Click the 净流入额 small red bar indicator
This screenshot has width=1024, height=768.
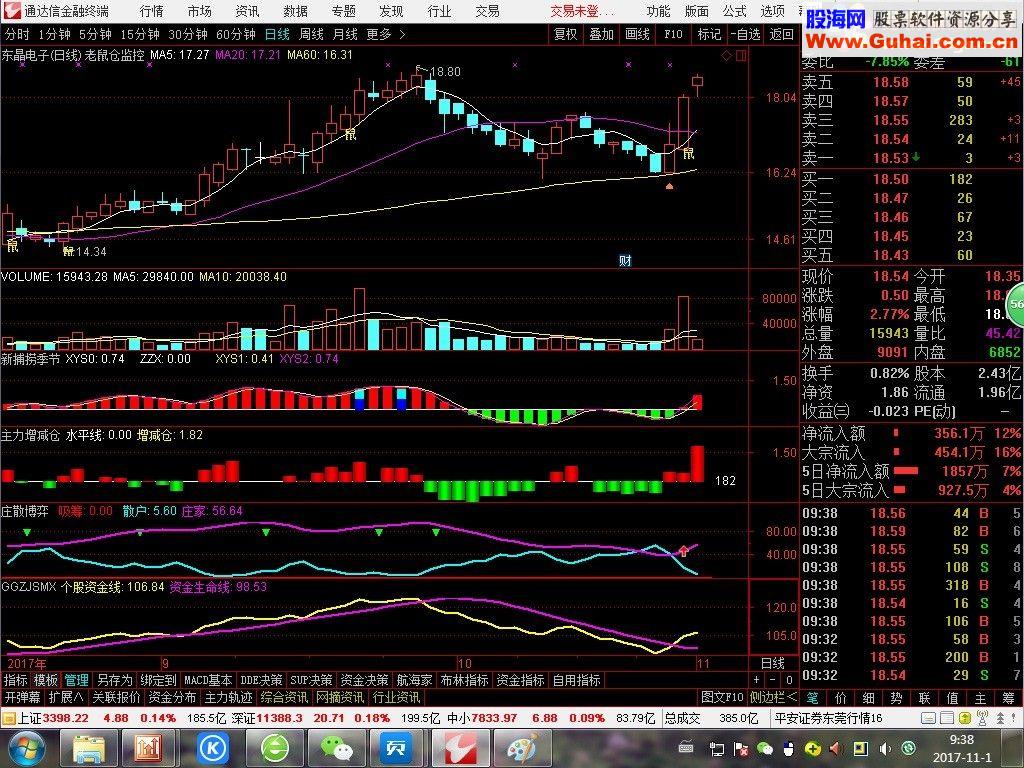[896, 432]
